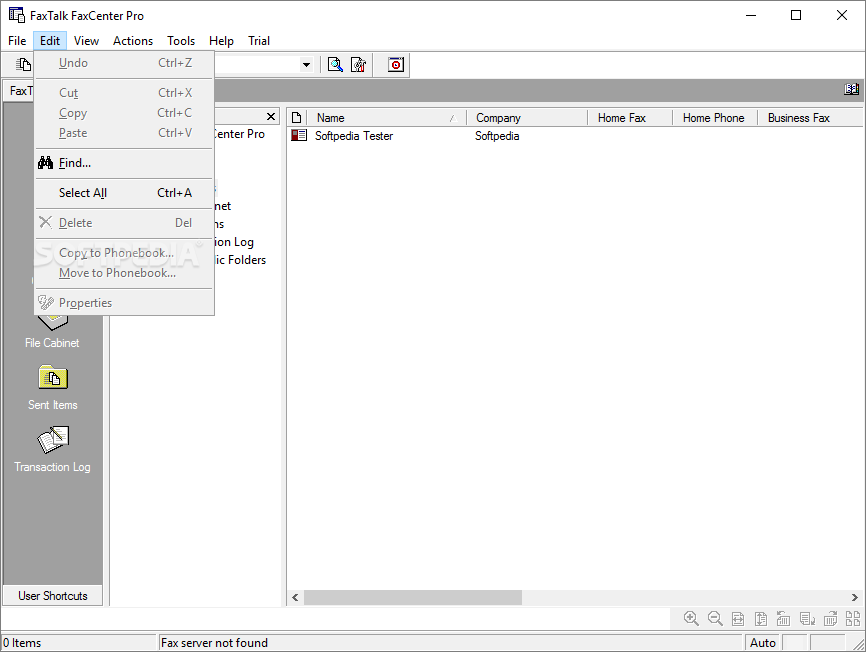The width and height of the screenshot is (866, 652).
Task: Click Move to Phonebook... menu entry
Action: click(124, 273)
